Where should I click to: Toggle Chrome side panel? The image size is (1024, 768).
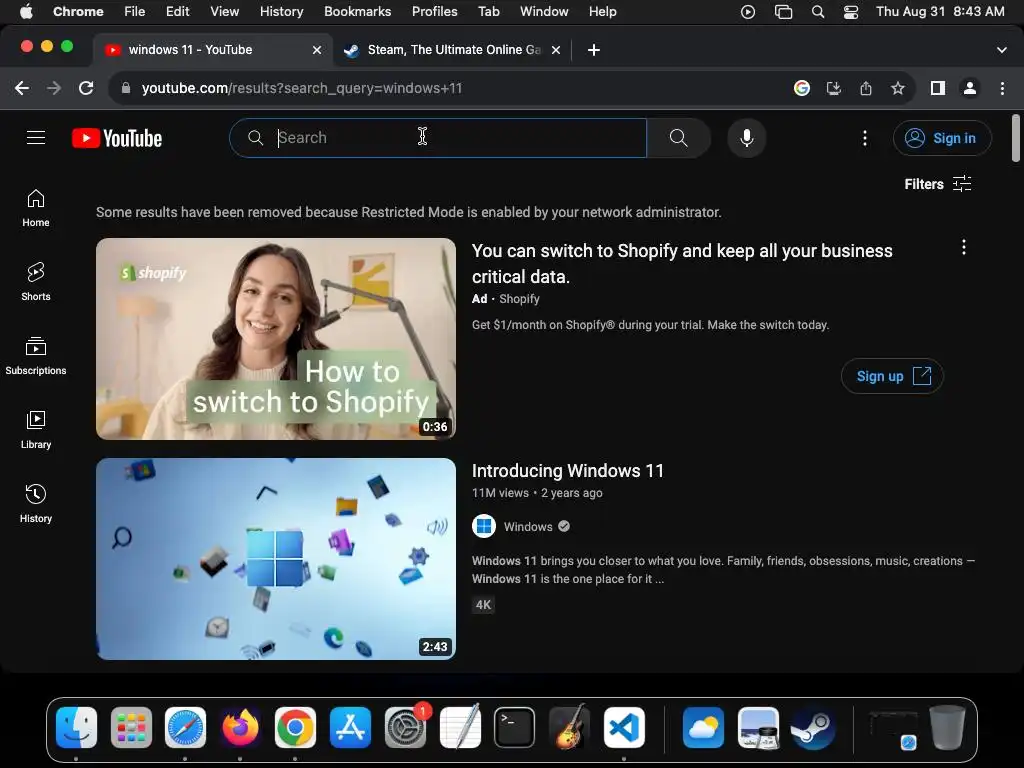(x=938, y=88)
